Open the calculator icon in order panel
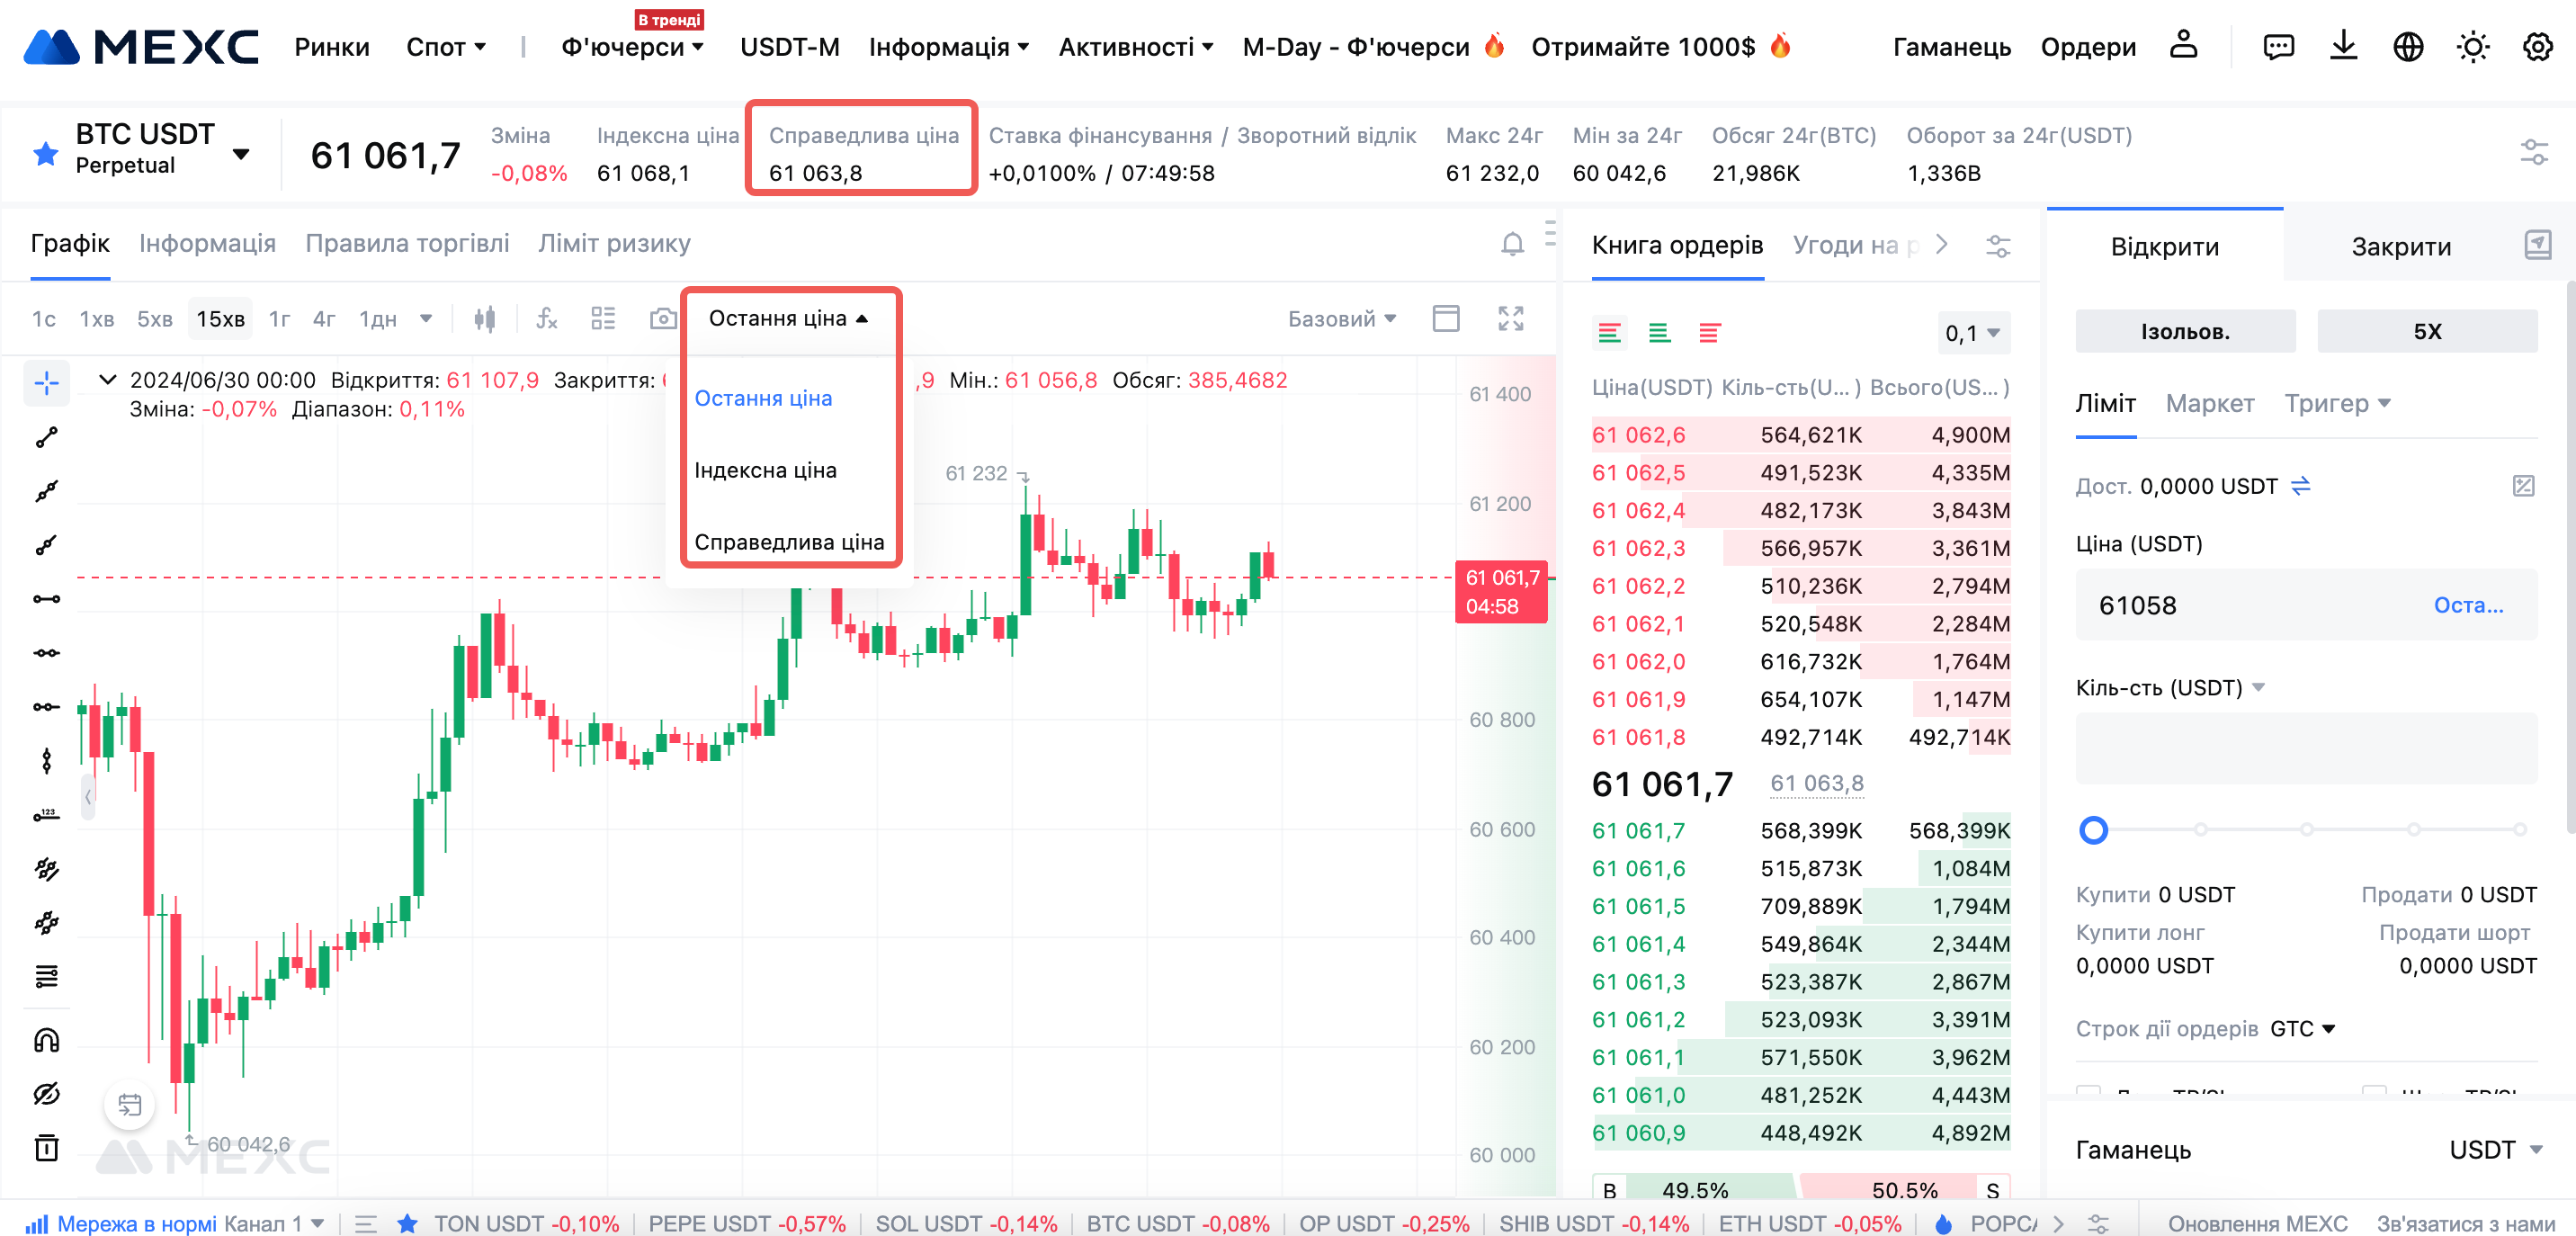This screenshot has width=2576, height=1236. point(2523,486)
